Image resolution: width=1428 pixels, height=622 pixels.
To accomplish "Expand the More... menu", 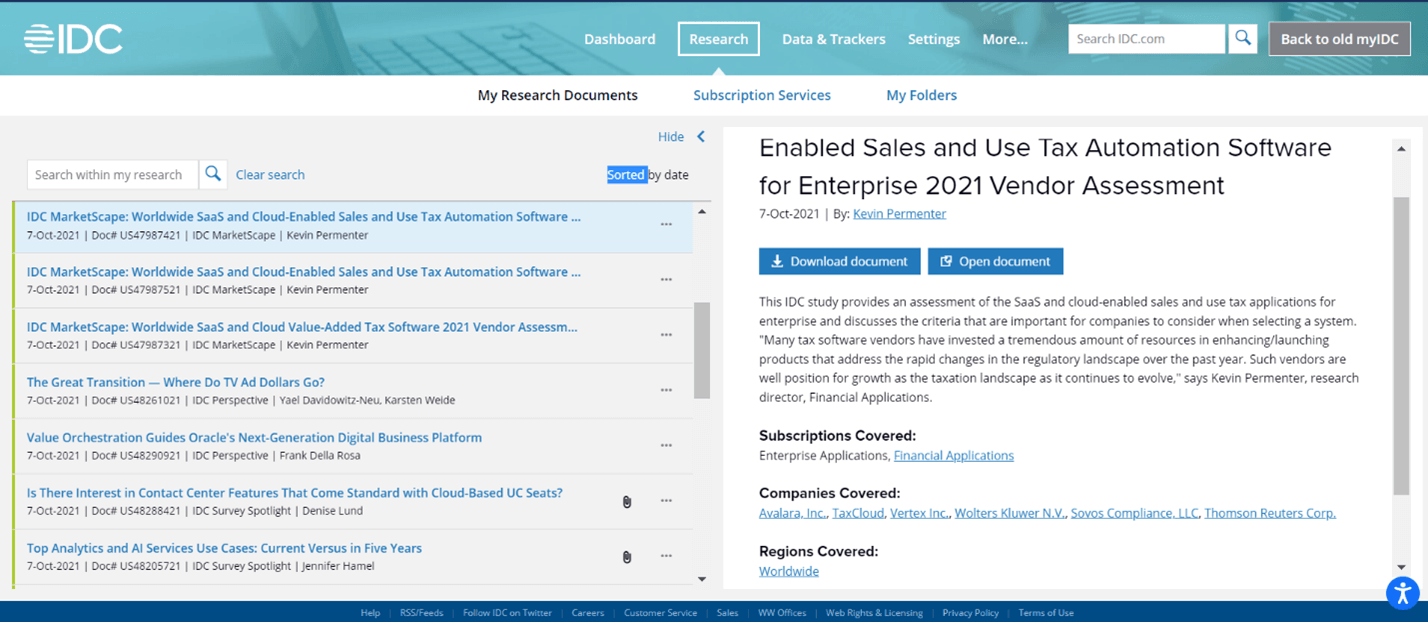I will pyautogui.click(x=1005, y=39).
